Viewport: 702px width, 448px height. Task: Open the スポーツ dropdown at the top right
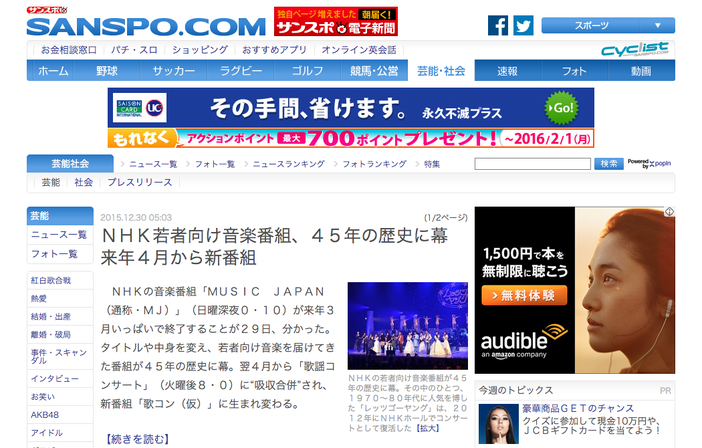point(608,26)
